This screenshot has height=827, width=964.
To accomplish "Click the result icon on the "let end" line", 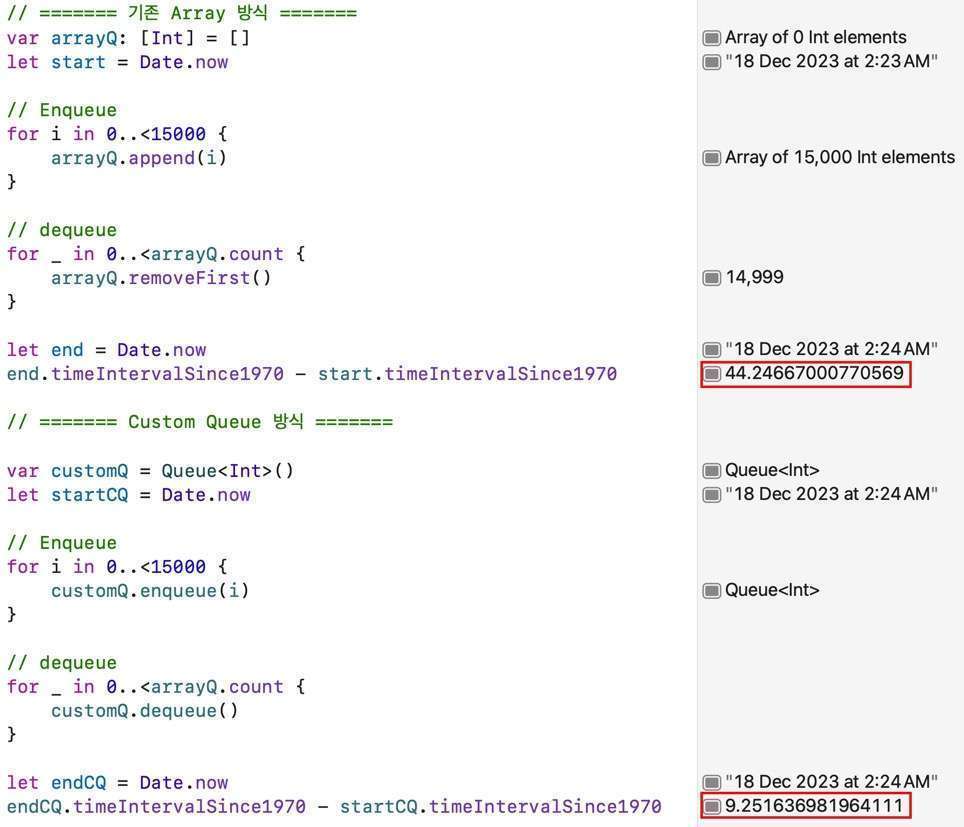I will coord(712,350).
